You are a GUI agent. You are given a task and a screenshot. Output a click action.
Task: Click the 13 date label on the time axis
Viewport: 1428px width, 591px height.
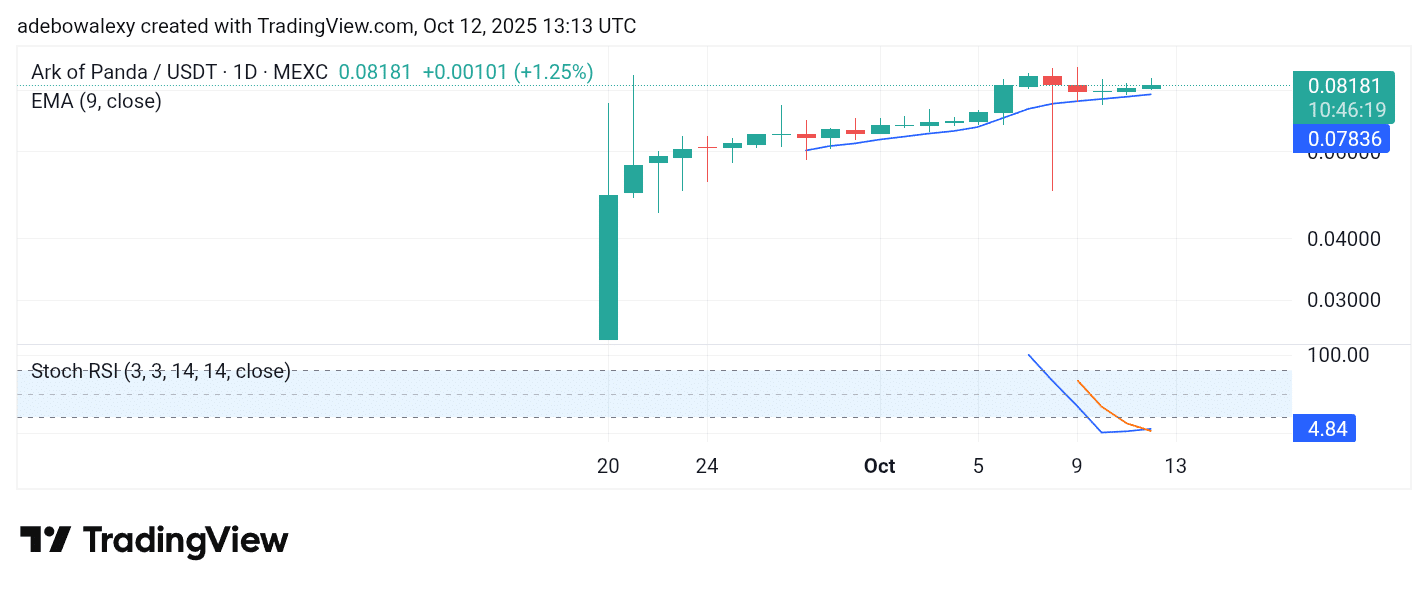[x=1176, y=466]
